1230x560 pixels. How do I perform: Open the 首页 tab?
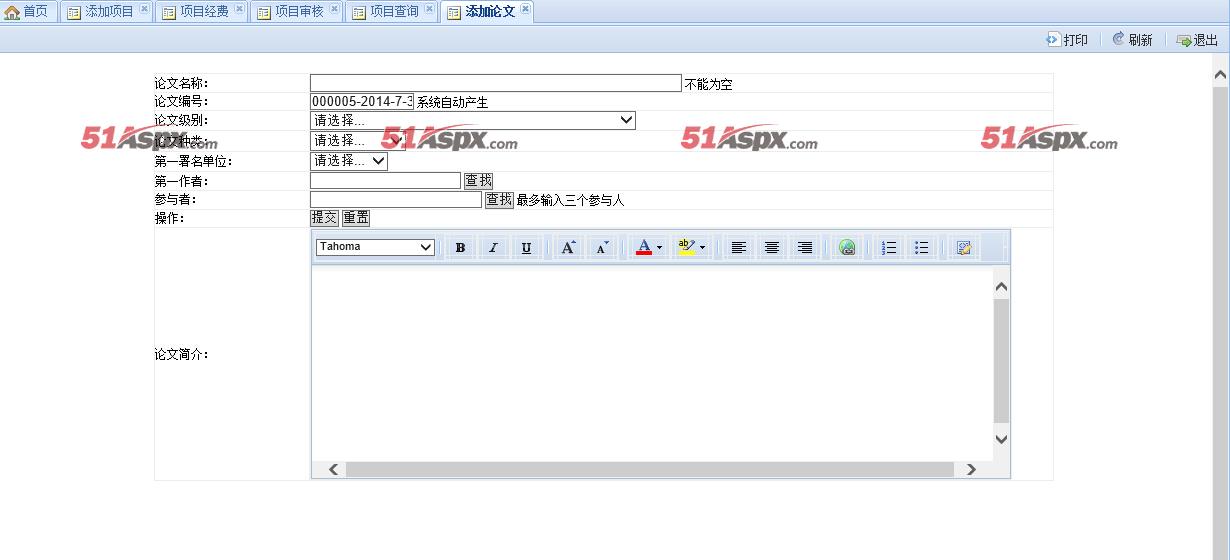[x=27, y=12]
